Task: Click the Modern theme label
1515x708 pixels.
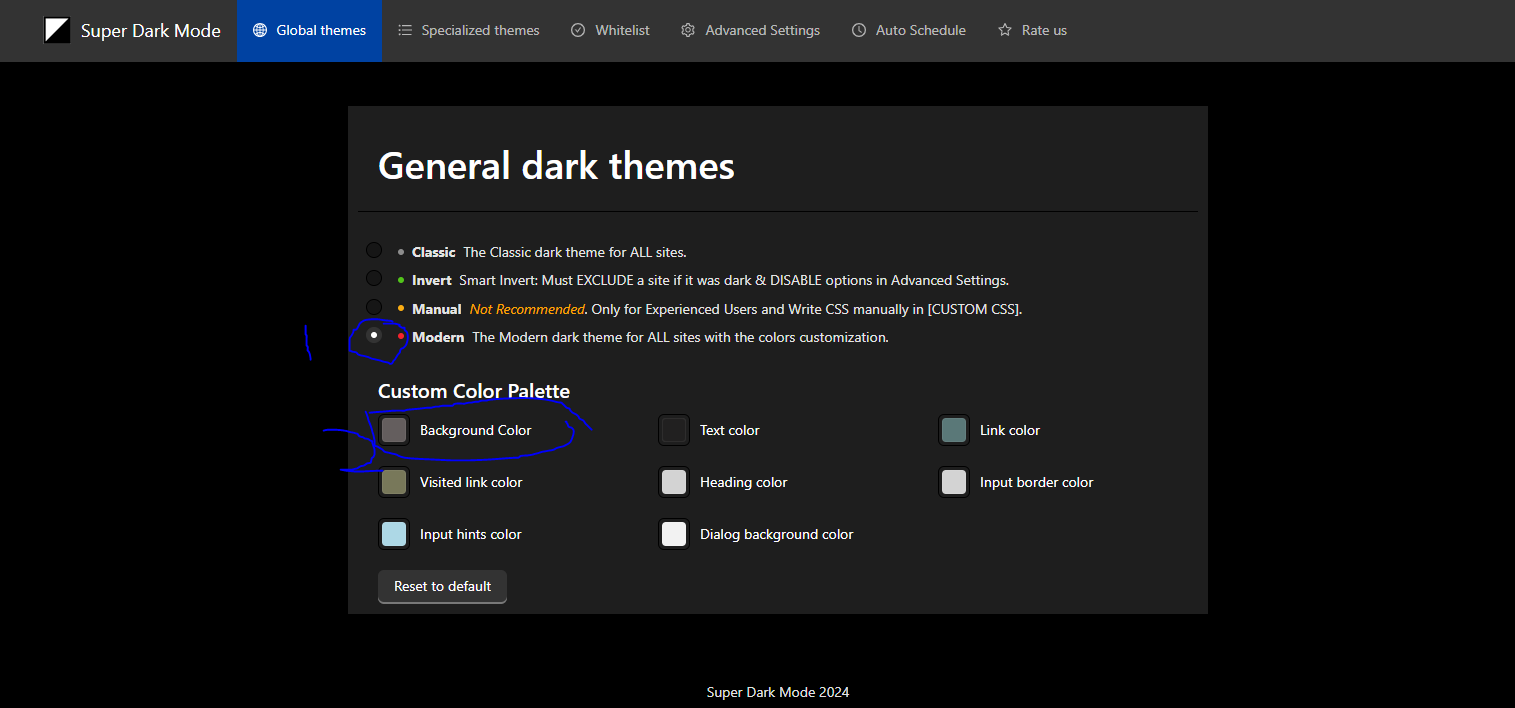Action: tap(438, 337)
